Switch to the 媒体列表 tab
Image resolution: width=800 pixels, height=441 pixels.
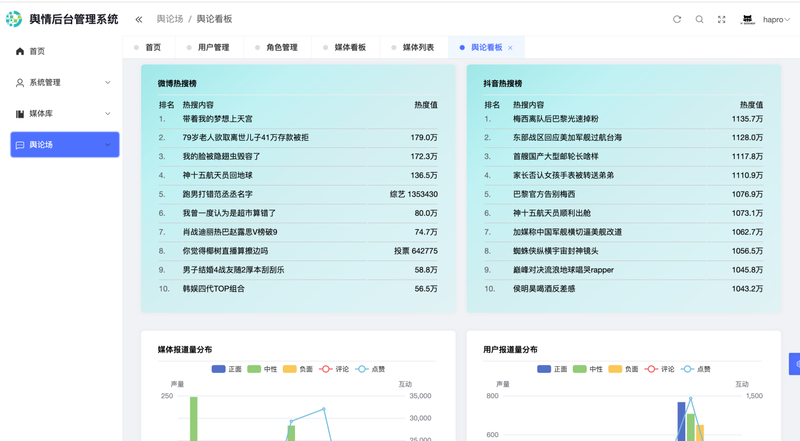tap(414, 47)
